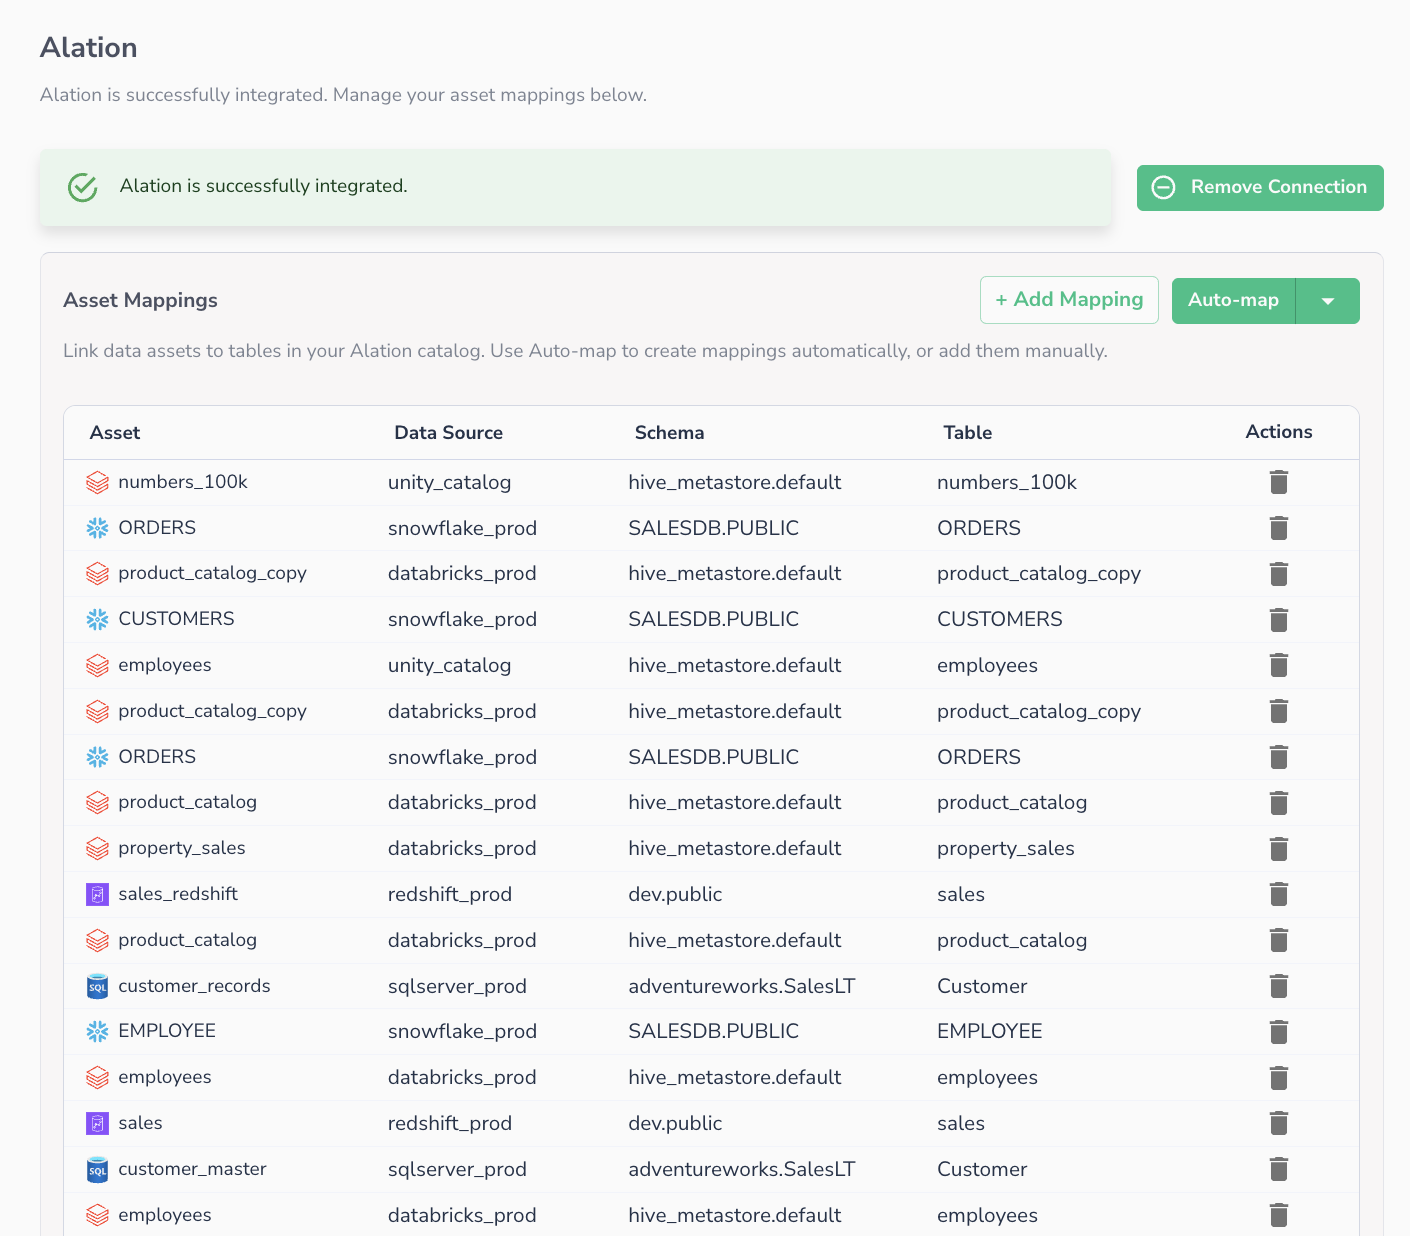1410x1236 pixels.
Task: Click the Schema column header
Action: 669,433
